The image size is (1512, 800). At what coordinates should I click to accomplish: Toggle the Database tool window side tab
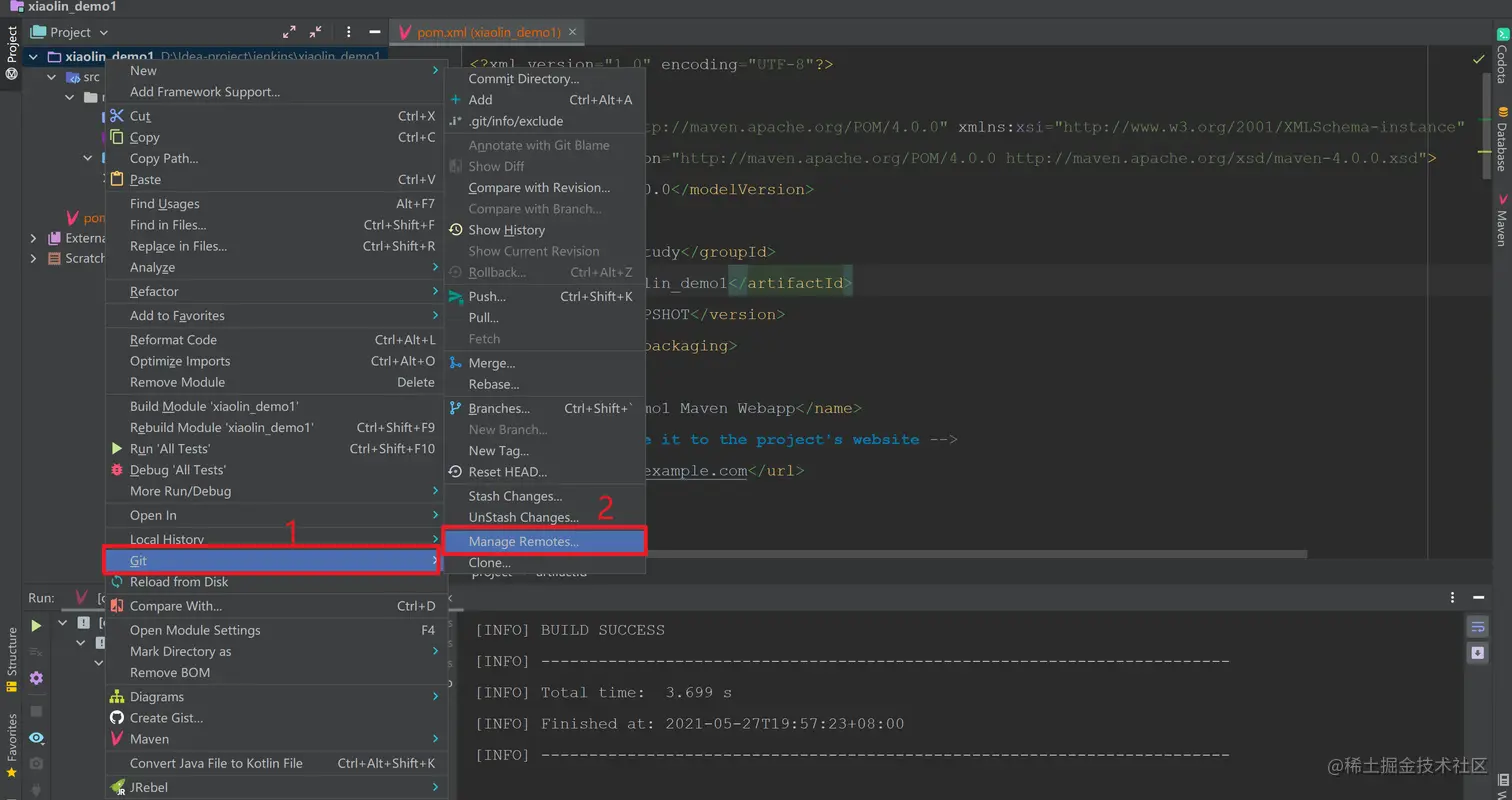pos(1501,139)
